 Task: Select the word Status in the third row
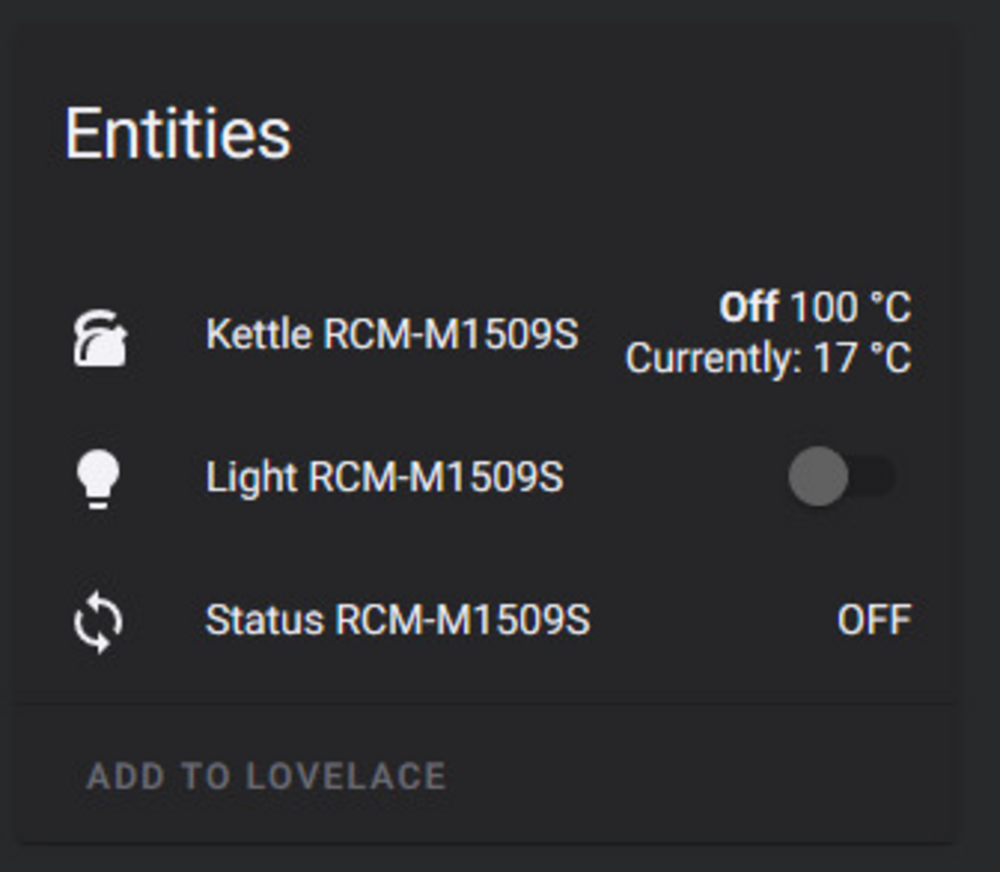264,619
